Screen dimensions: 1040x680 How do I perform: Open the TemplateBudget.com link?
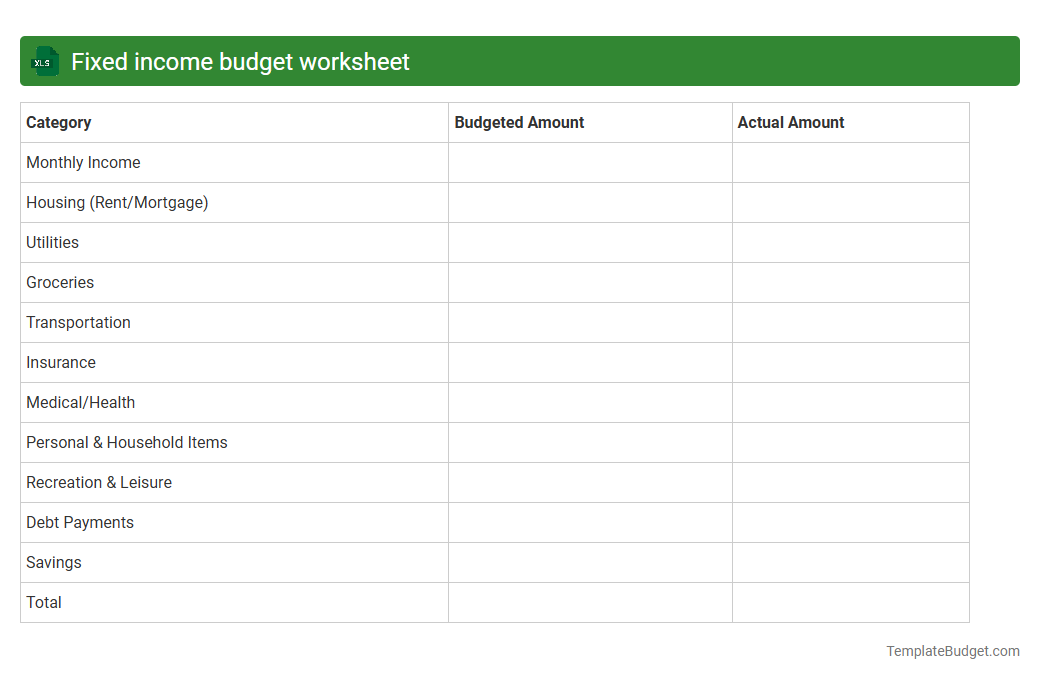tap(952, 651)
